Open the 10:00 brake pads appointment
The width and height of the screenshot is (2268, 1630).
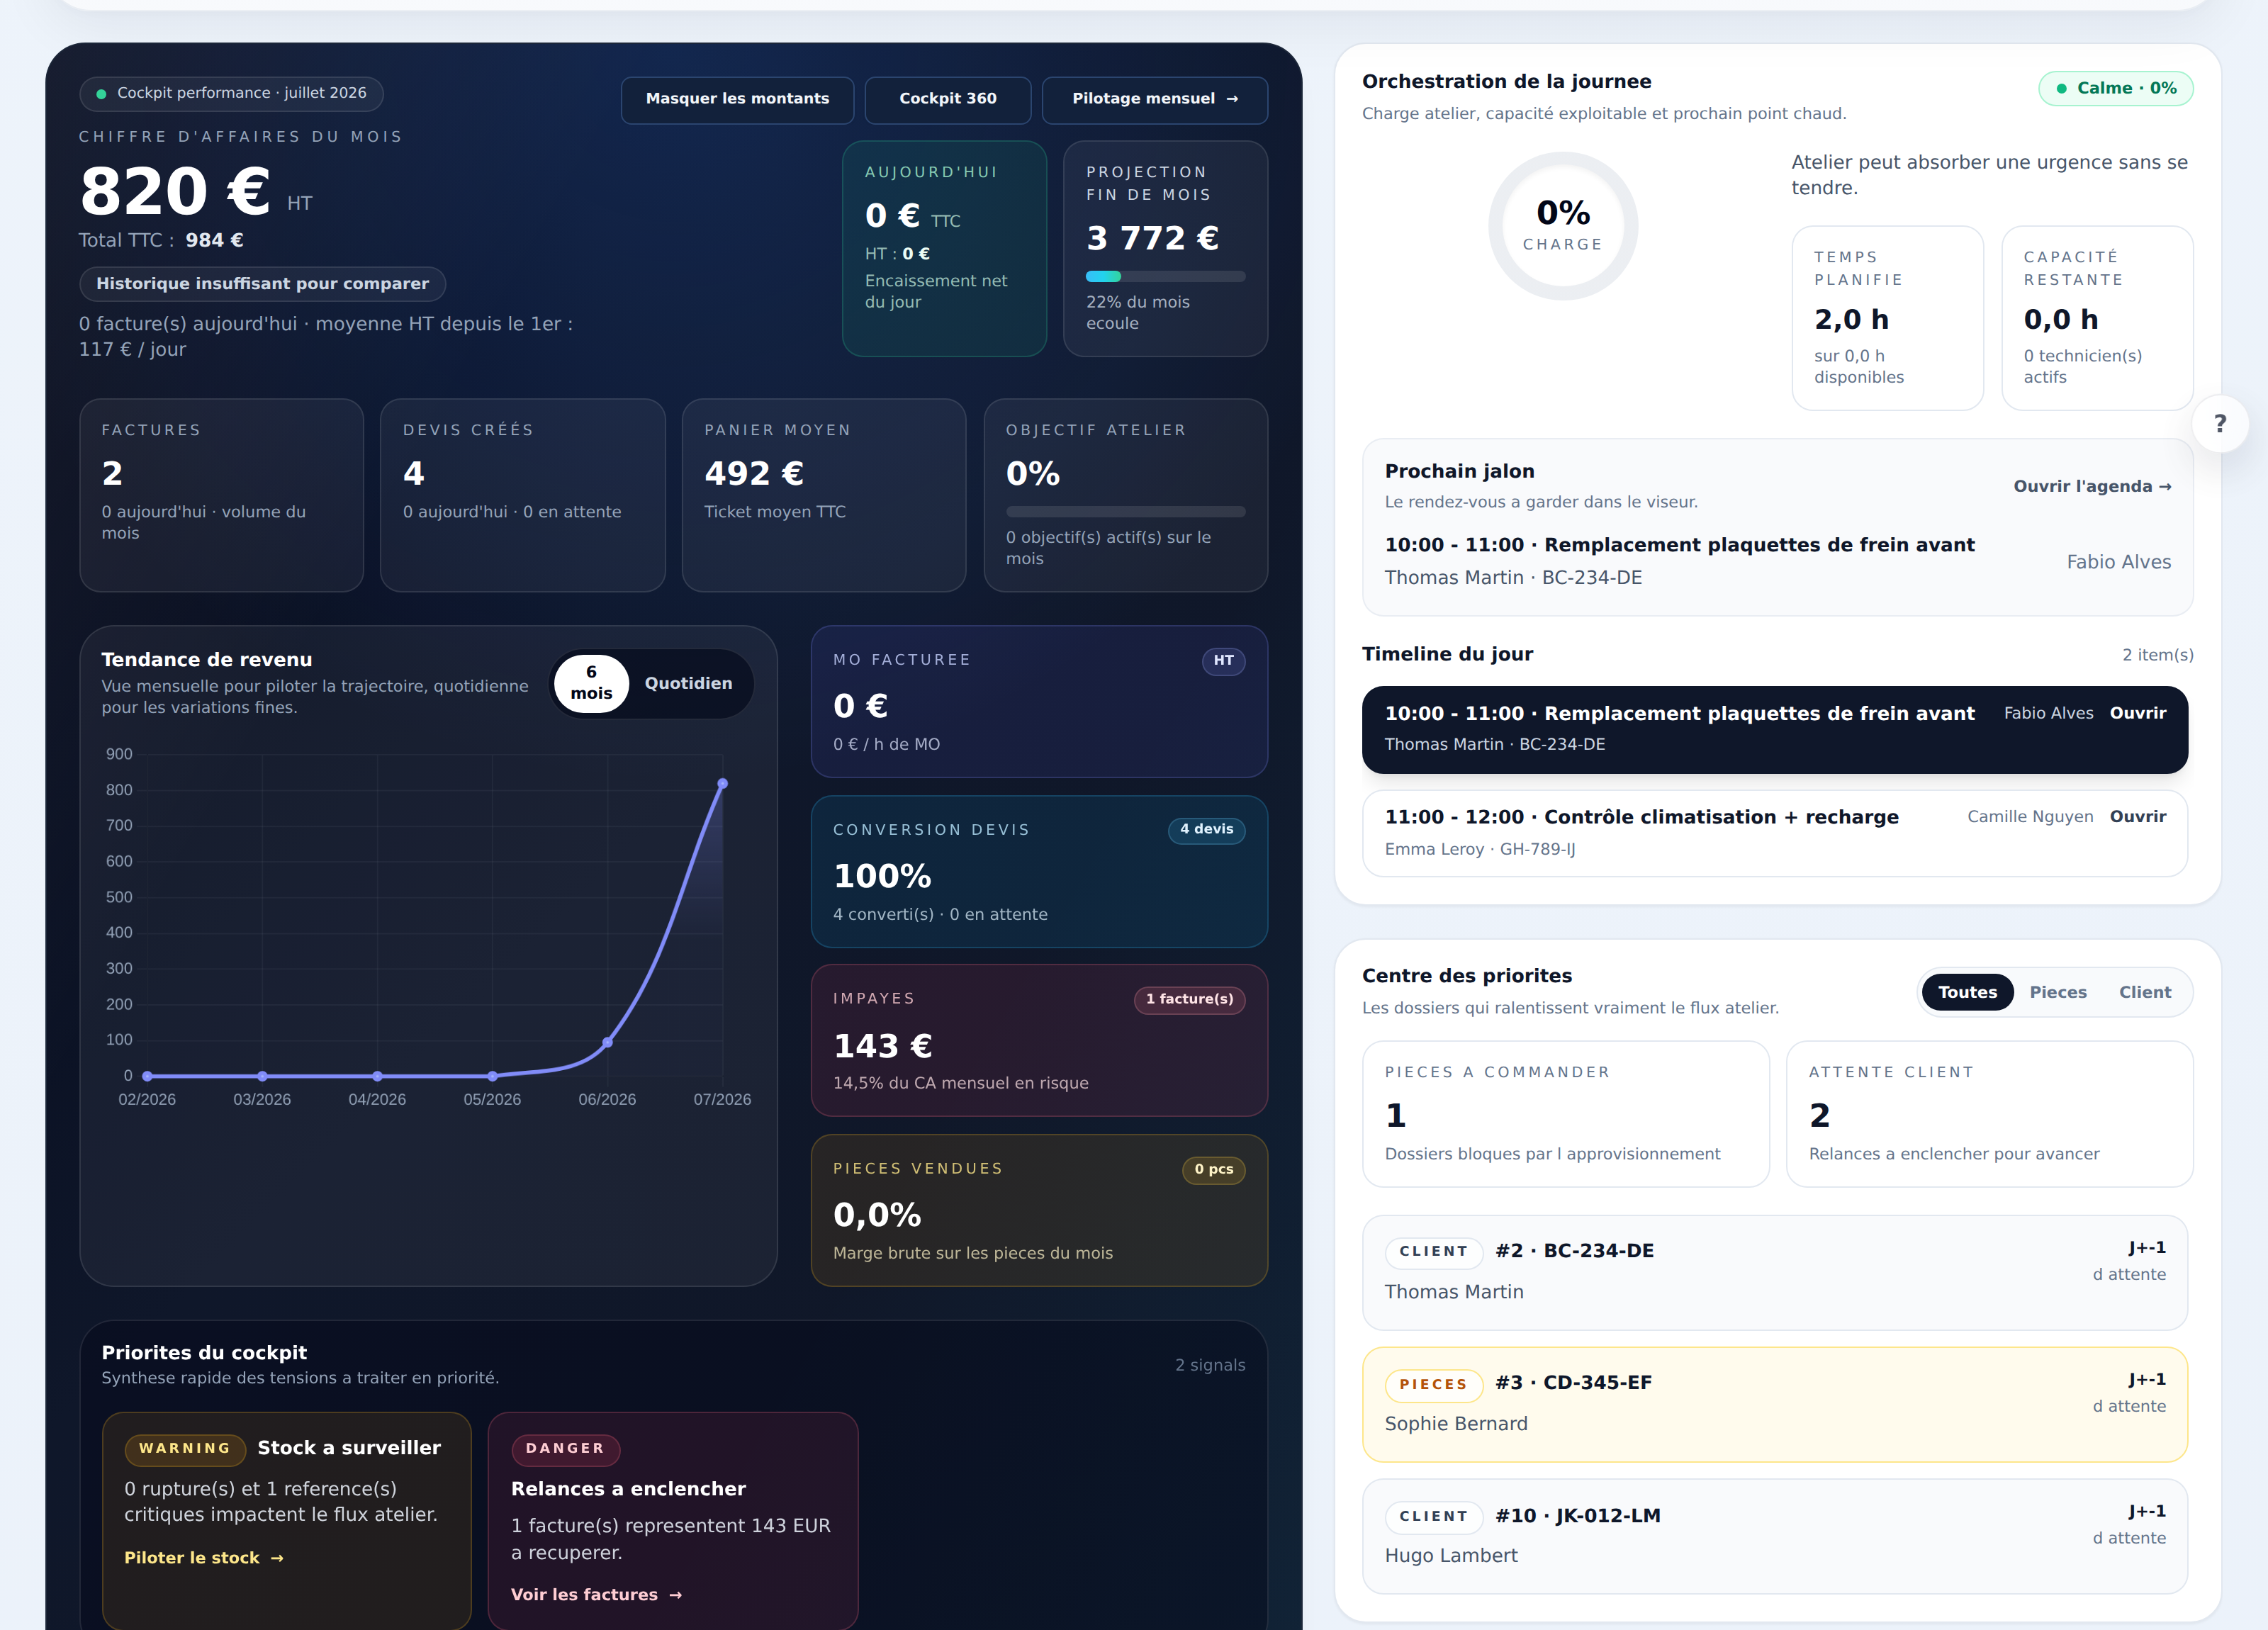click(x=2137, y=713)
